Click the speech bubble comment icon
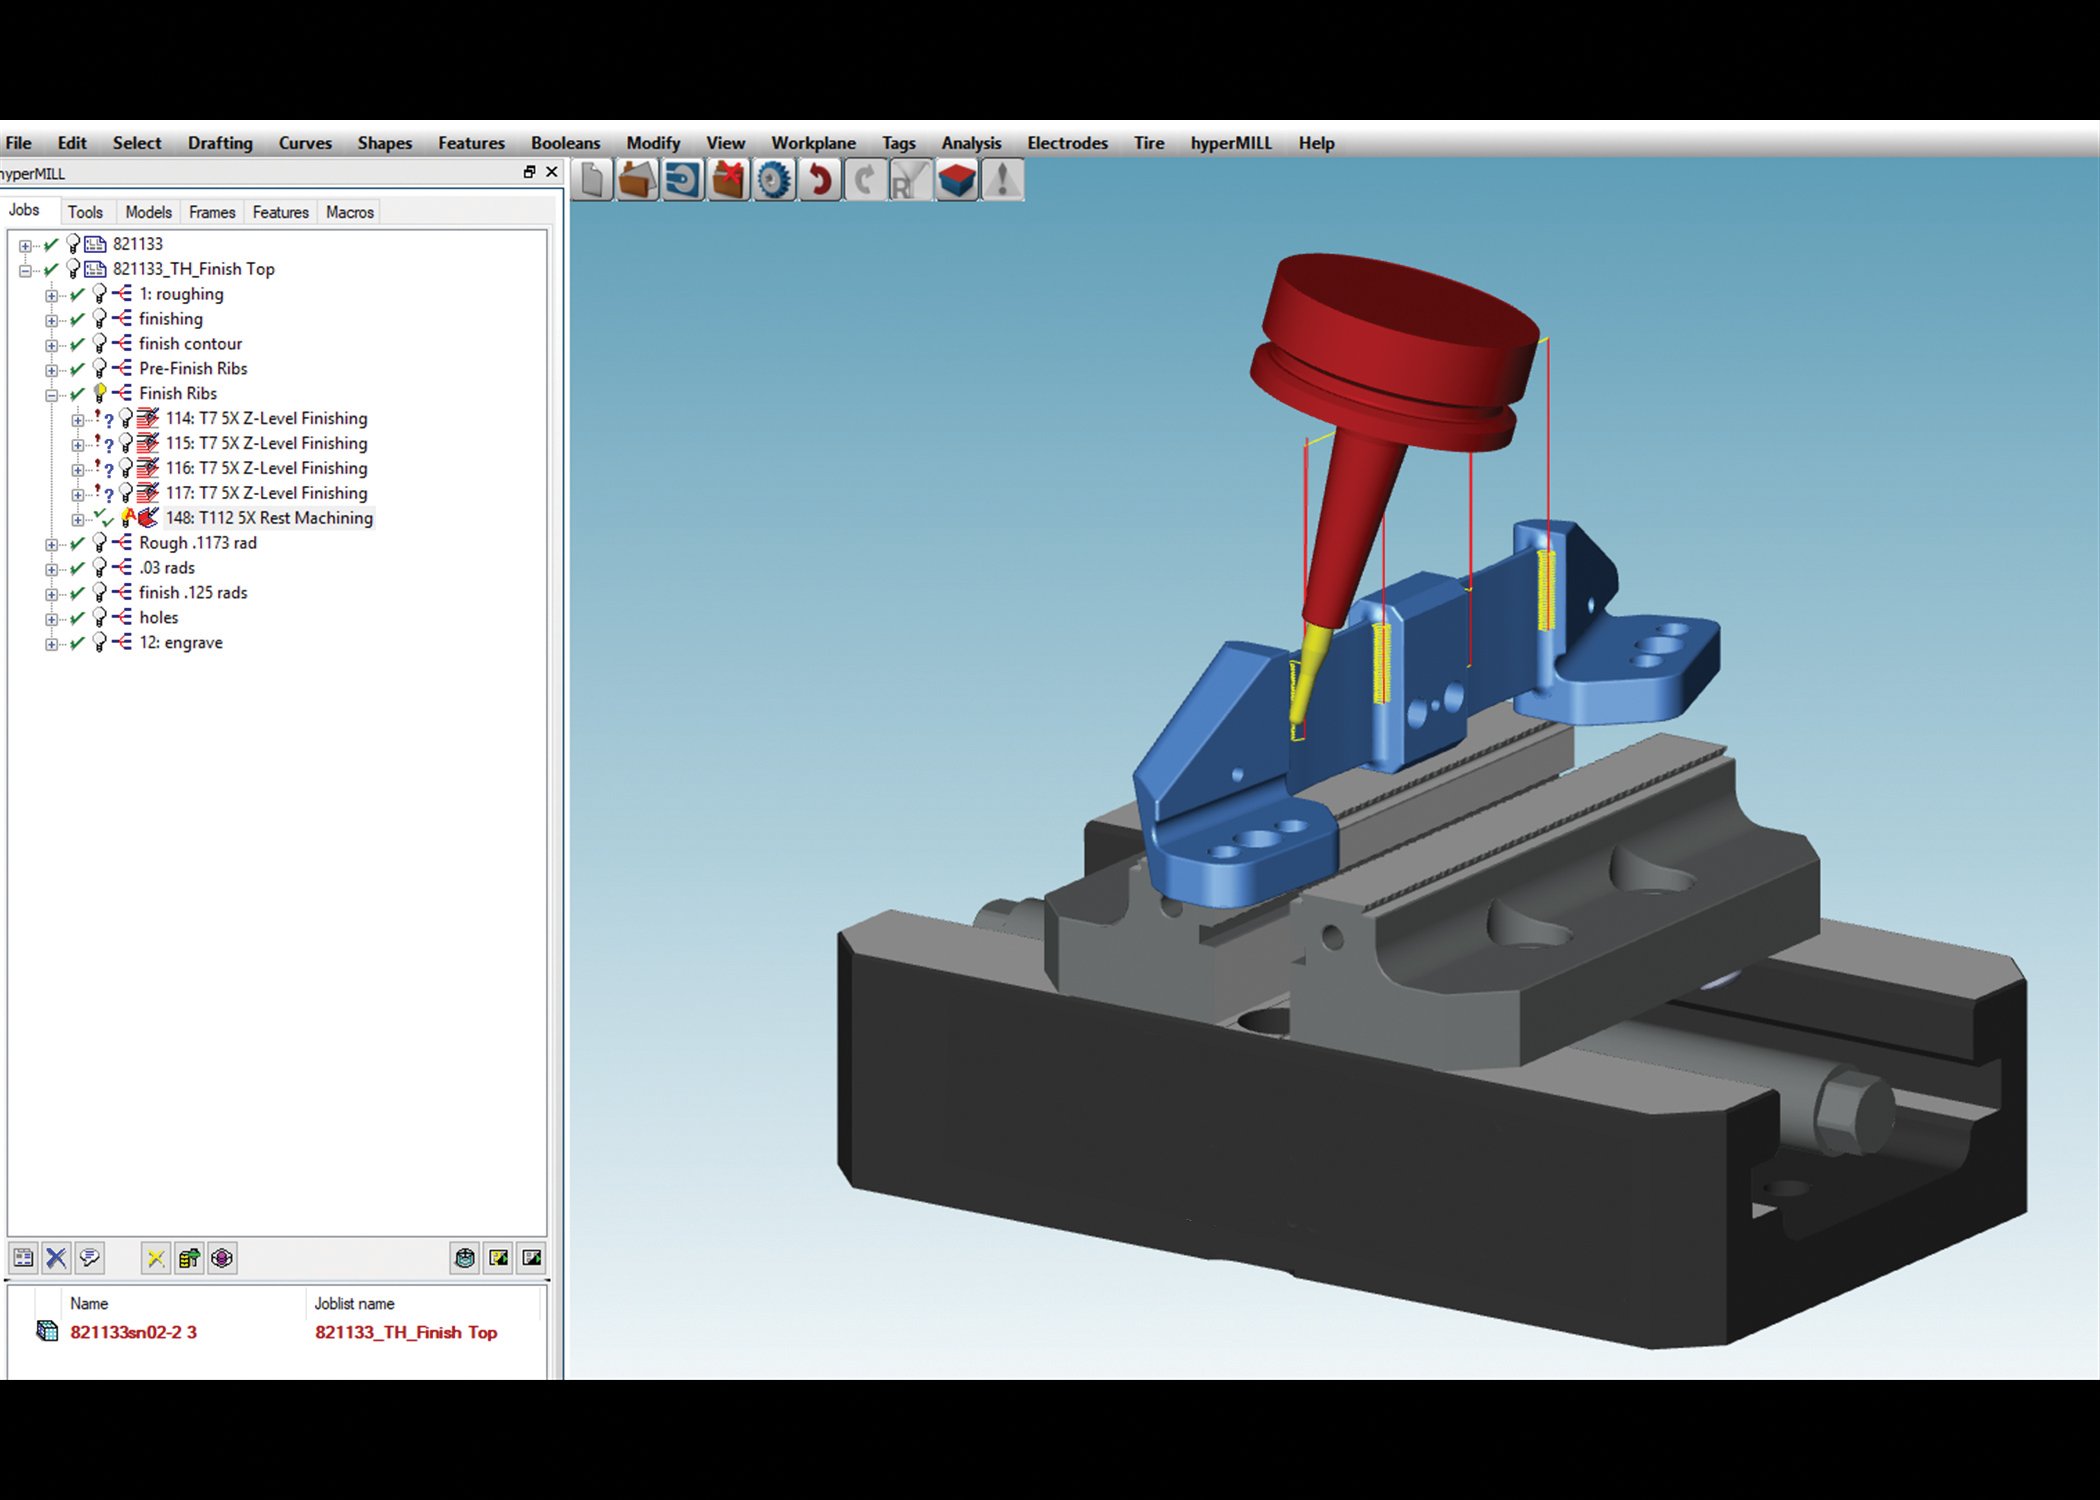The width and height of the screenshot is (2100, 1500). tap(90, 1258)
